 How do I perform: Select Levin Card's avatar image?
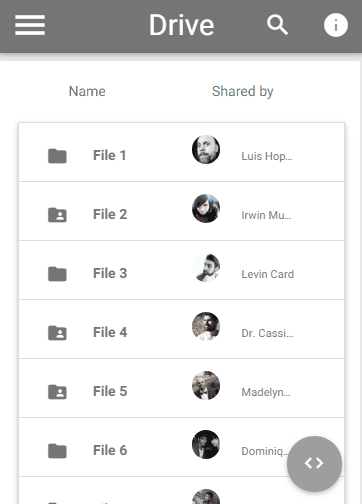click(x=206, y=267)
